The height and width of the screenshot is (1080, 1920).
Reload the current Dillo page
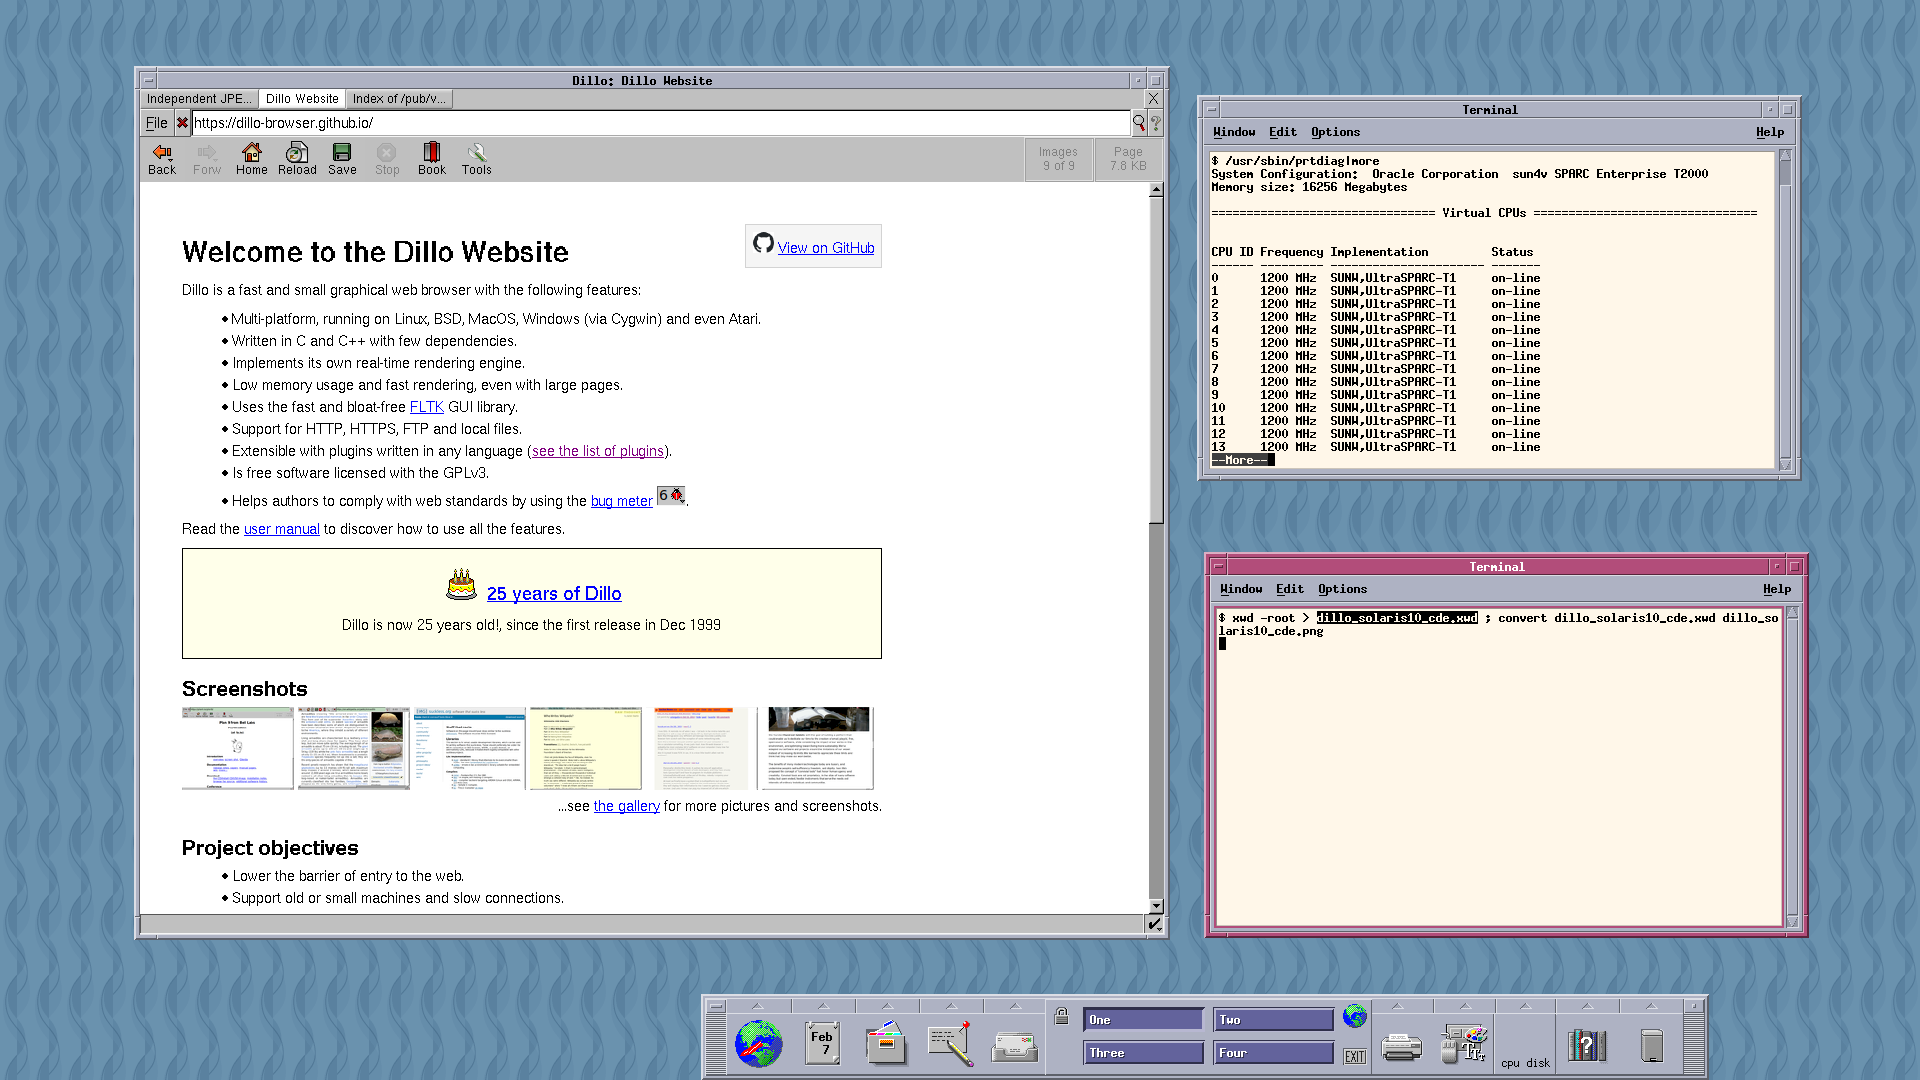pos(297,159)
